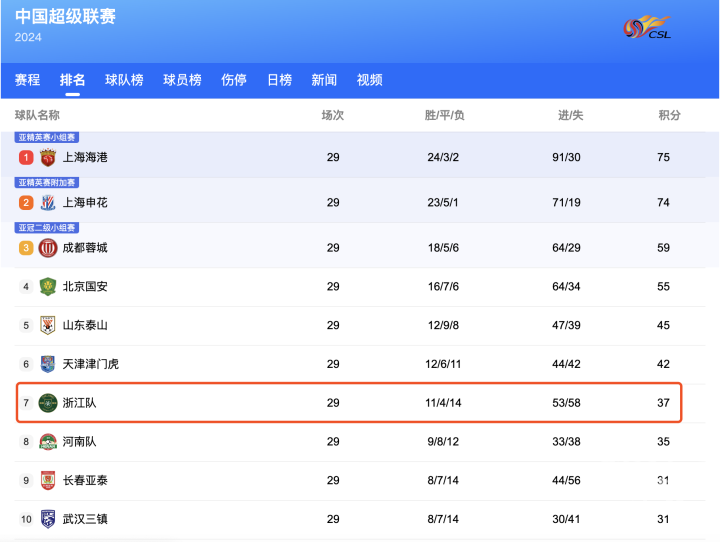Click the 47/39 goals for 山东泰山
The width and height of the screenshot is (720, 542).
tap(566, 325)
